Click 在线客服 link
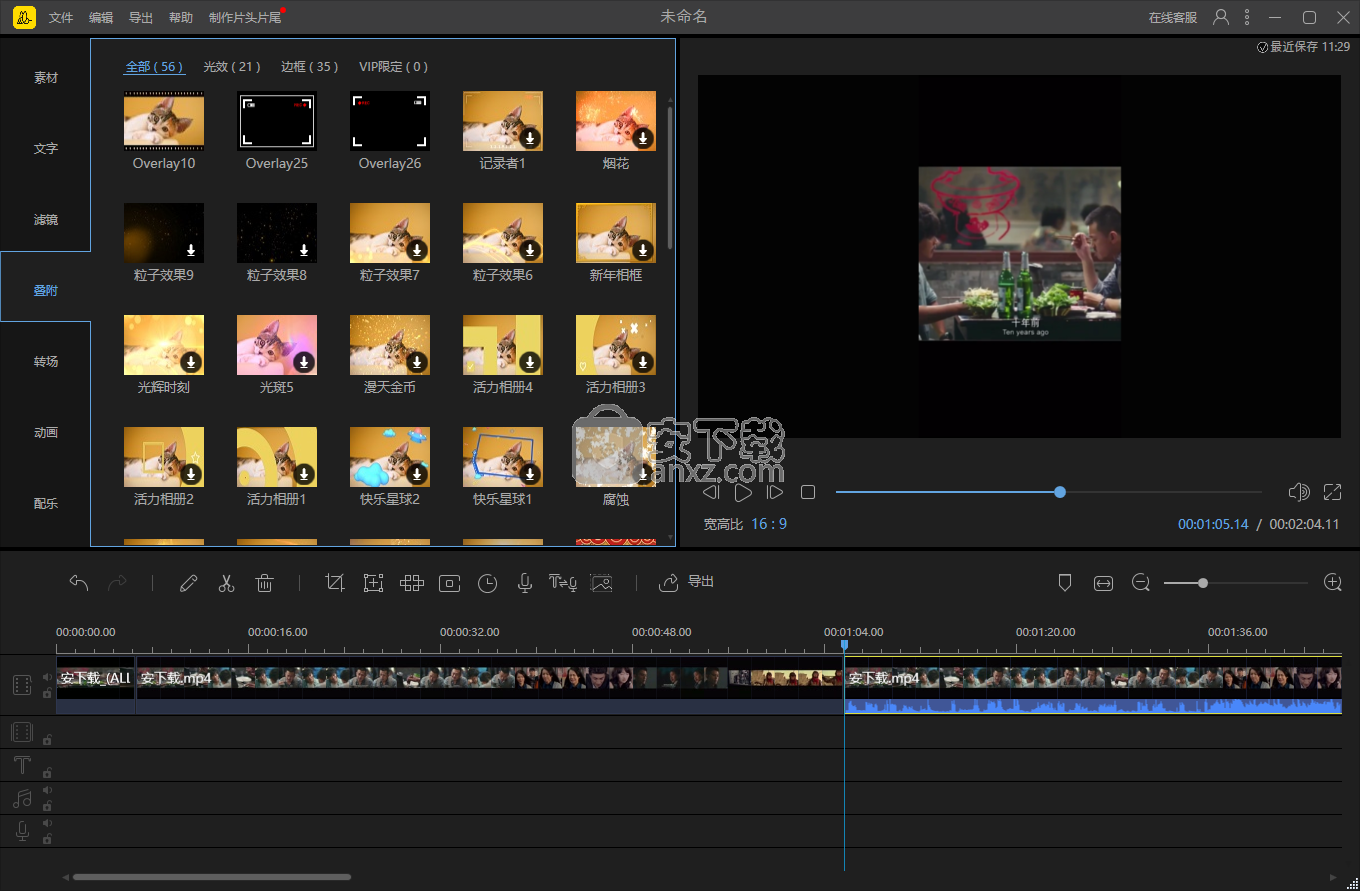1360x891 pixels. [1173, 18]
